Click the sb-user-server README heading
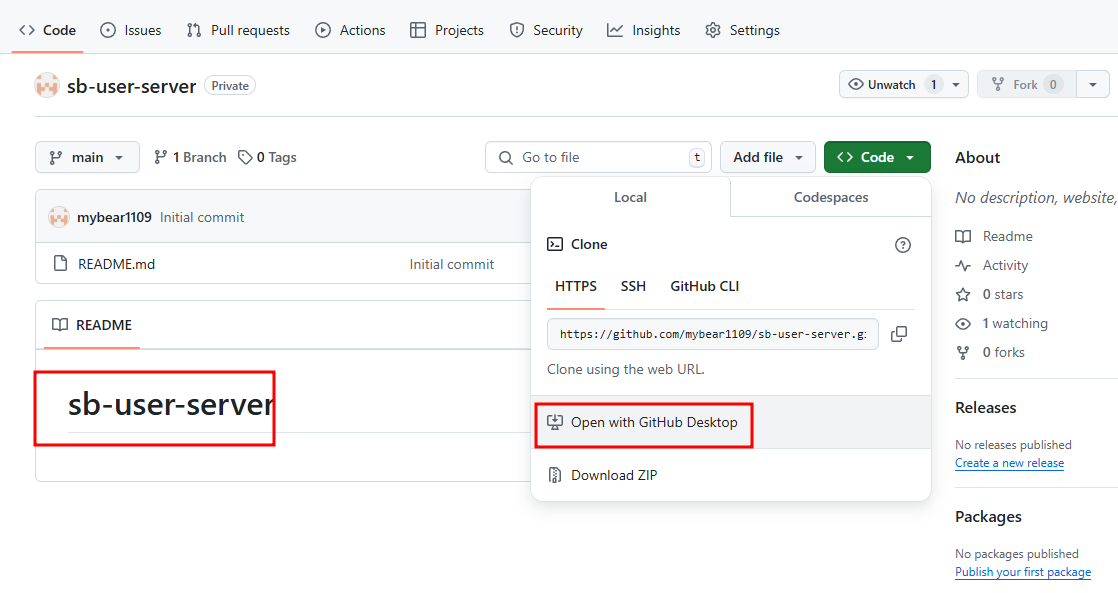 (x=171, y=405)
